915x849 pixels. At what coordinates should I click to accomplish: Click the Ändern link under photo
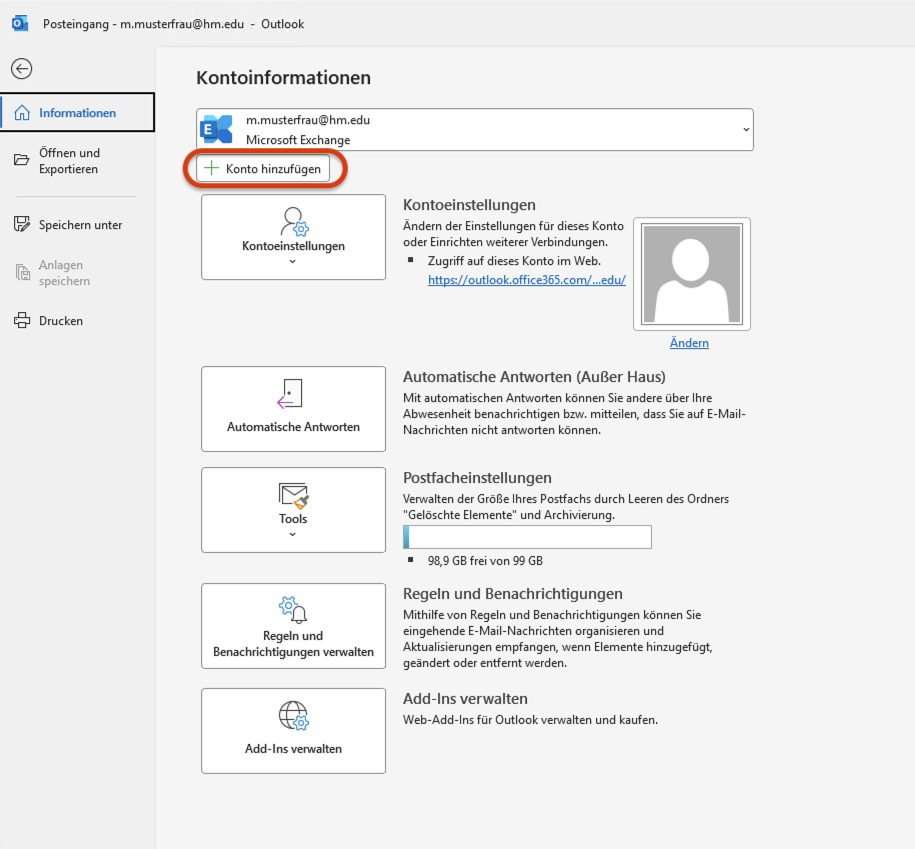[x=689, y=343]
